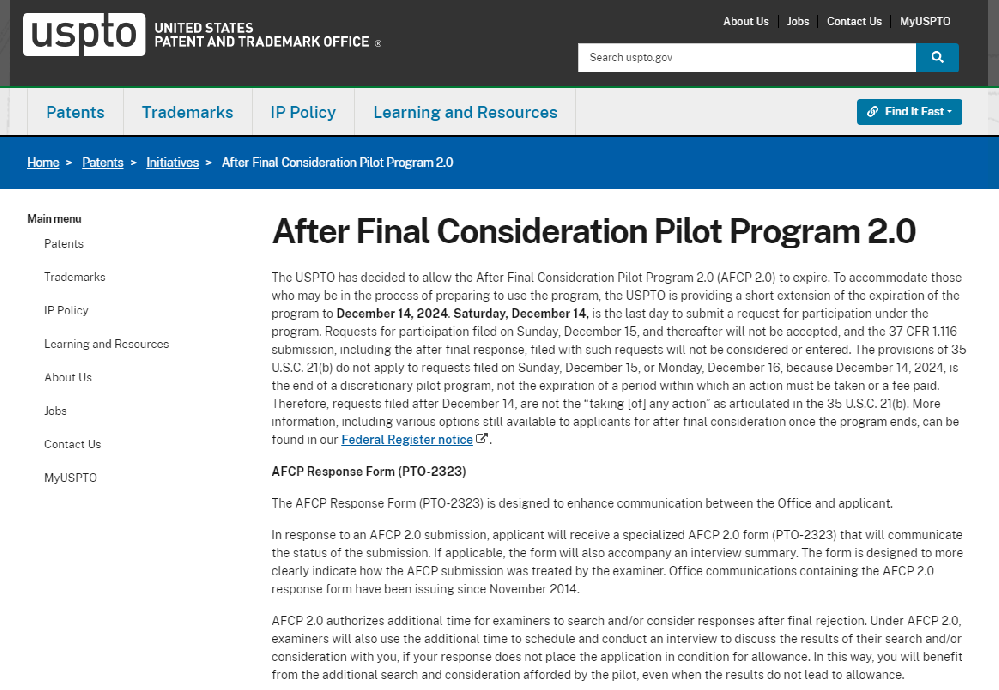Open the Trademarks navigation tab
This screenshot has height=690, width=999.
pyautogui.click(x=187, y=112)
